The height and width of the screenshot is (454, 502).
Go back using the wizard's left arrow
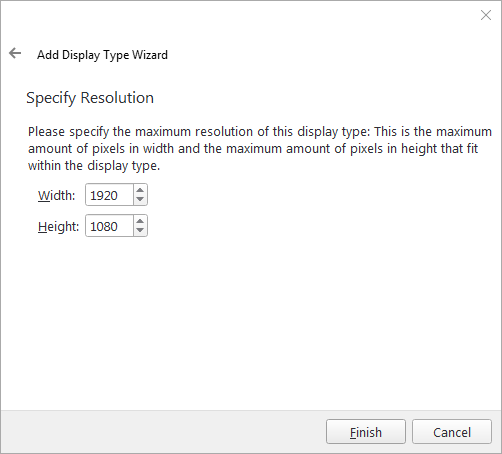[15, 53]
